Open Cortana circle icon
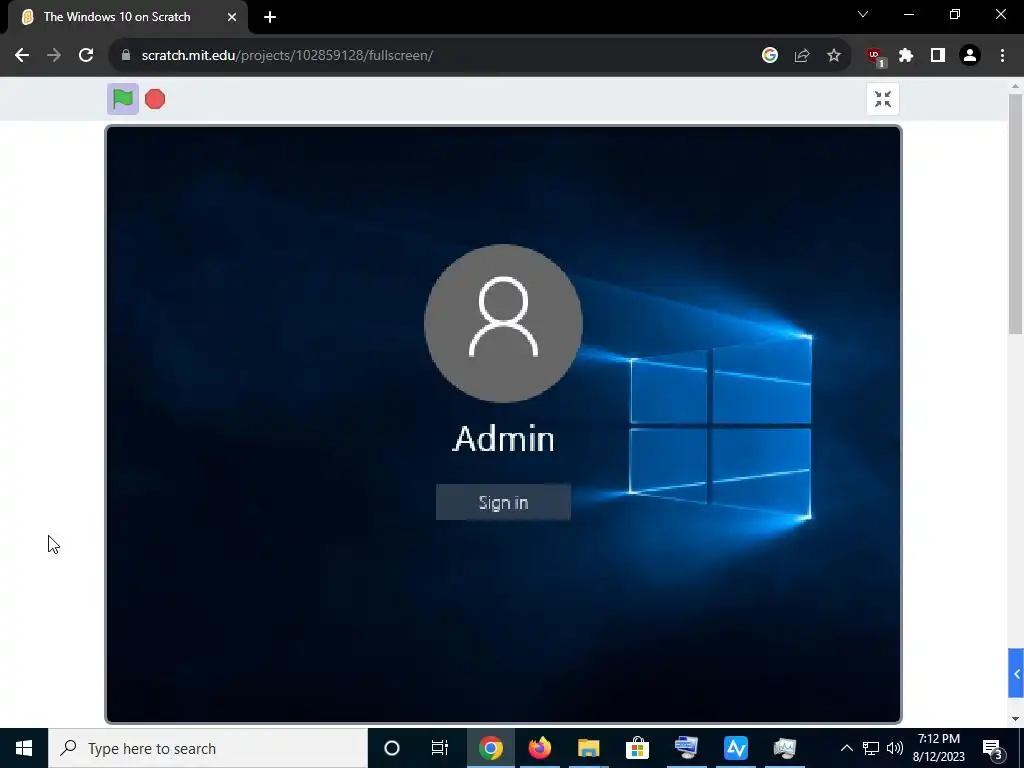This screenshot has height=768, width=1024. 392,748
